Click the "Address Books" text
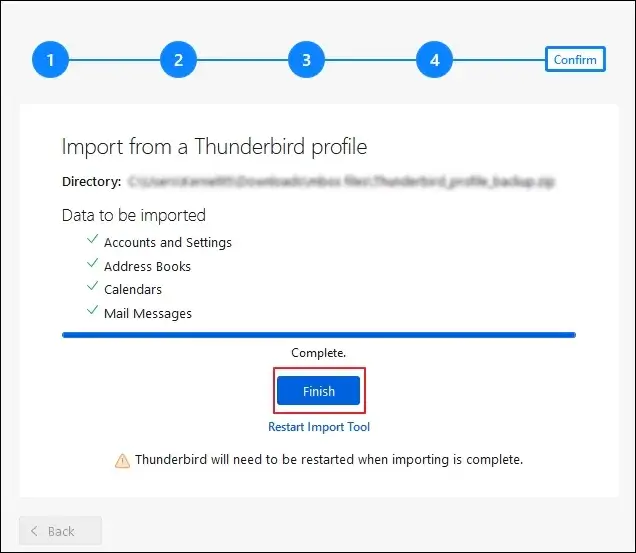 coord(147,266)
